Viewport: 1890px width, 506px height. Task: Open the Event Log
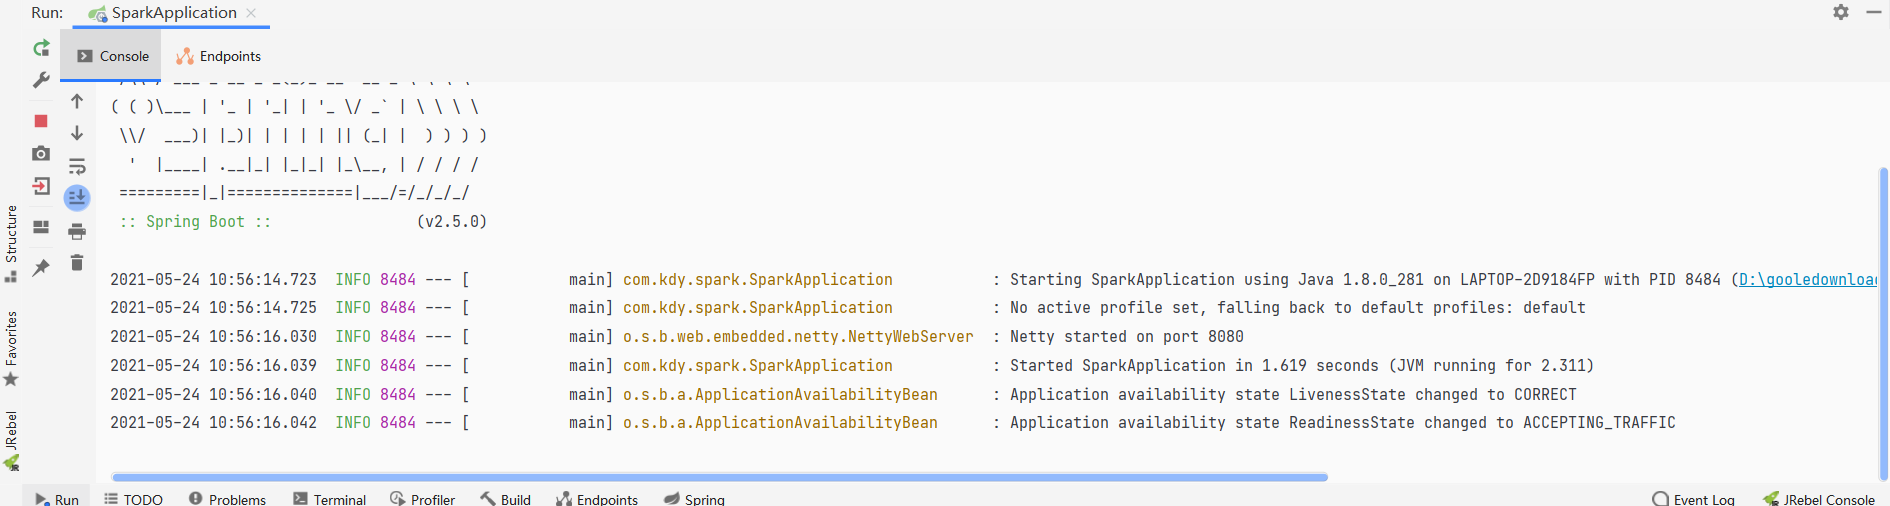(x=1693, y=498)
